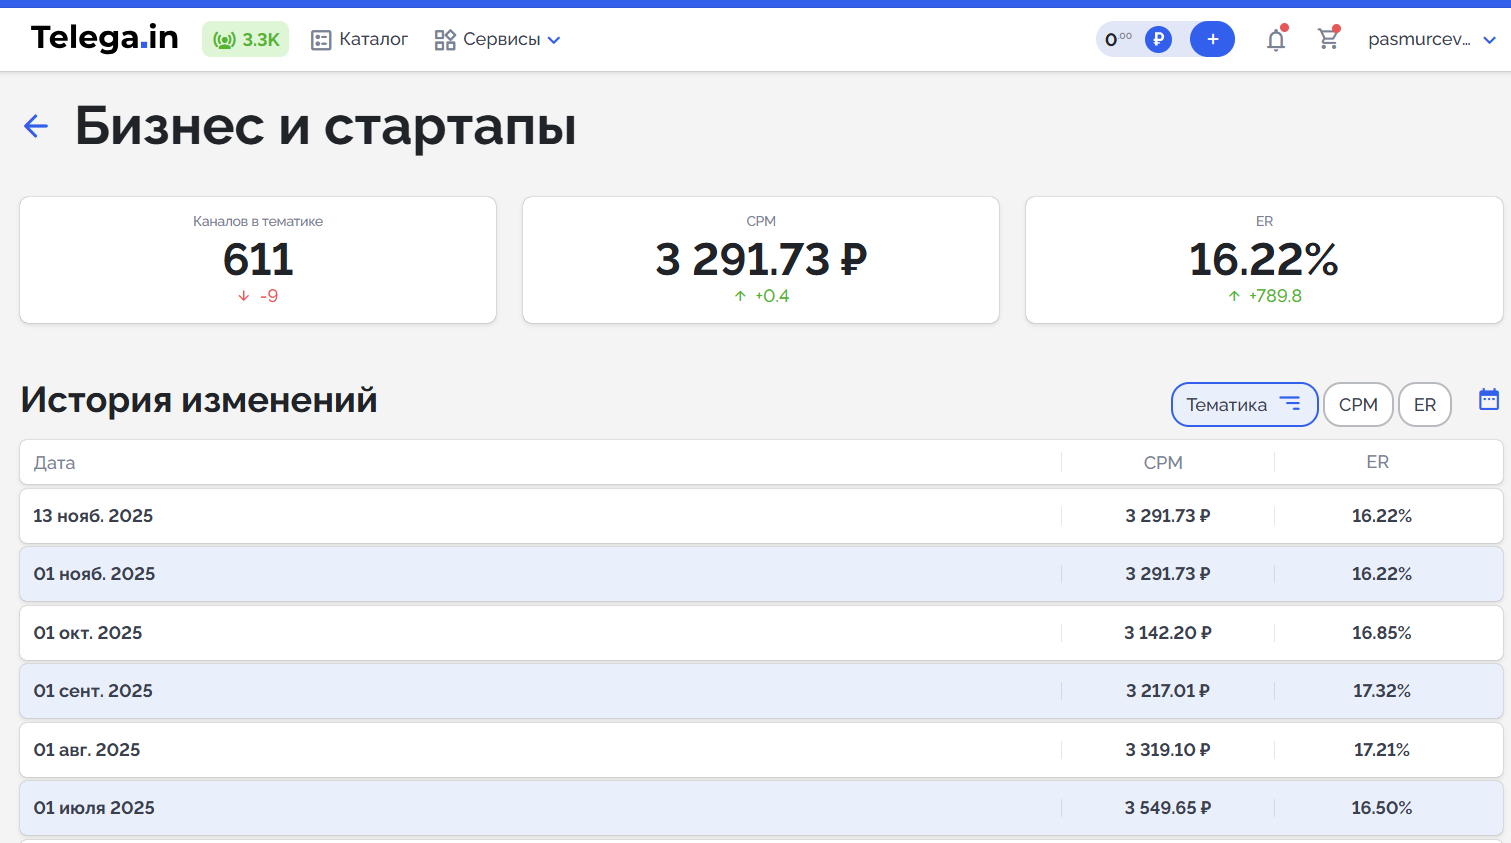Viewport: 1511px width, 843px height.
Task: Go back using the blue arrow
Action: (36, 126)
